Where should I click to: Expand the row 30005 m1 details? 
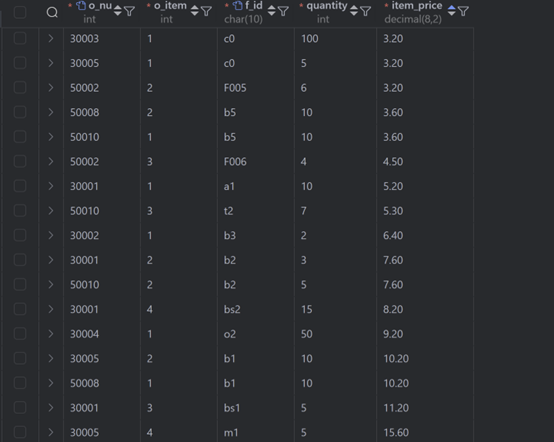coord(51,432)
